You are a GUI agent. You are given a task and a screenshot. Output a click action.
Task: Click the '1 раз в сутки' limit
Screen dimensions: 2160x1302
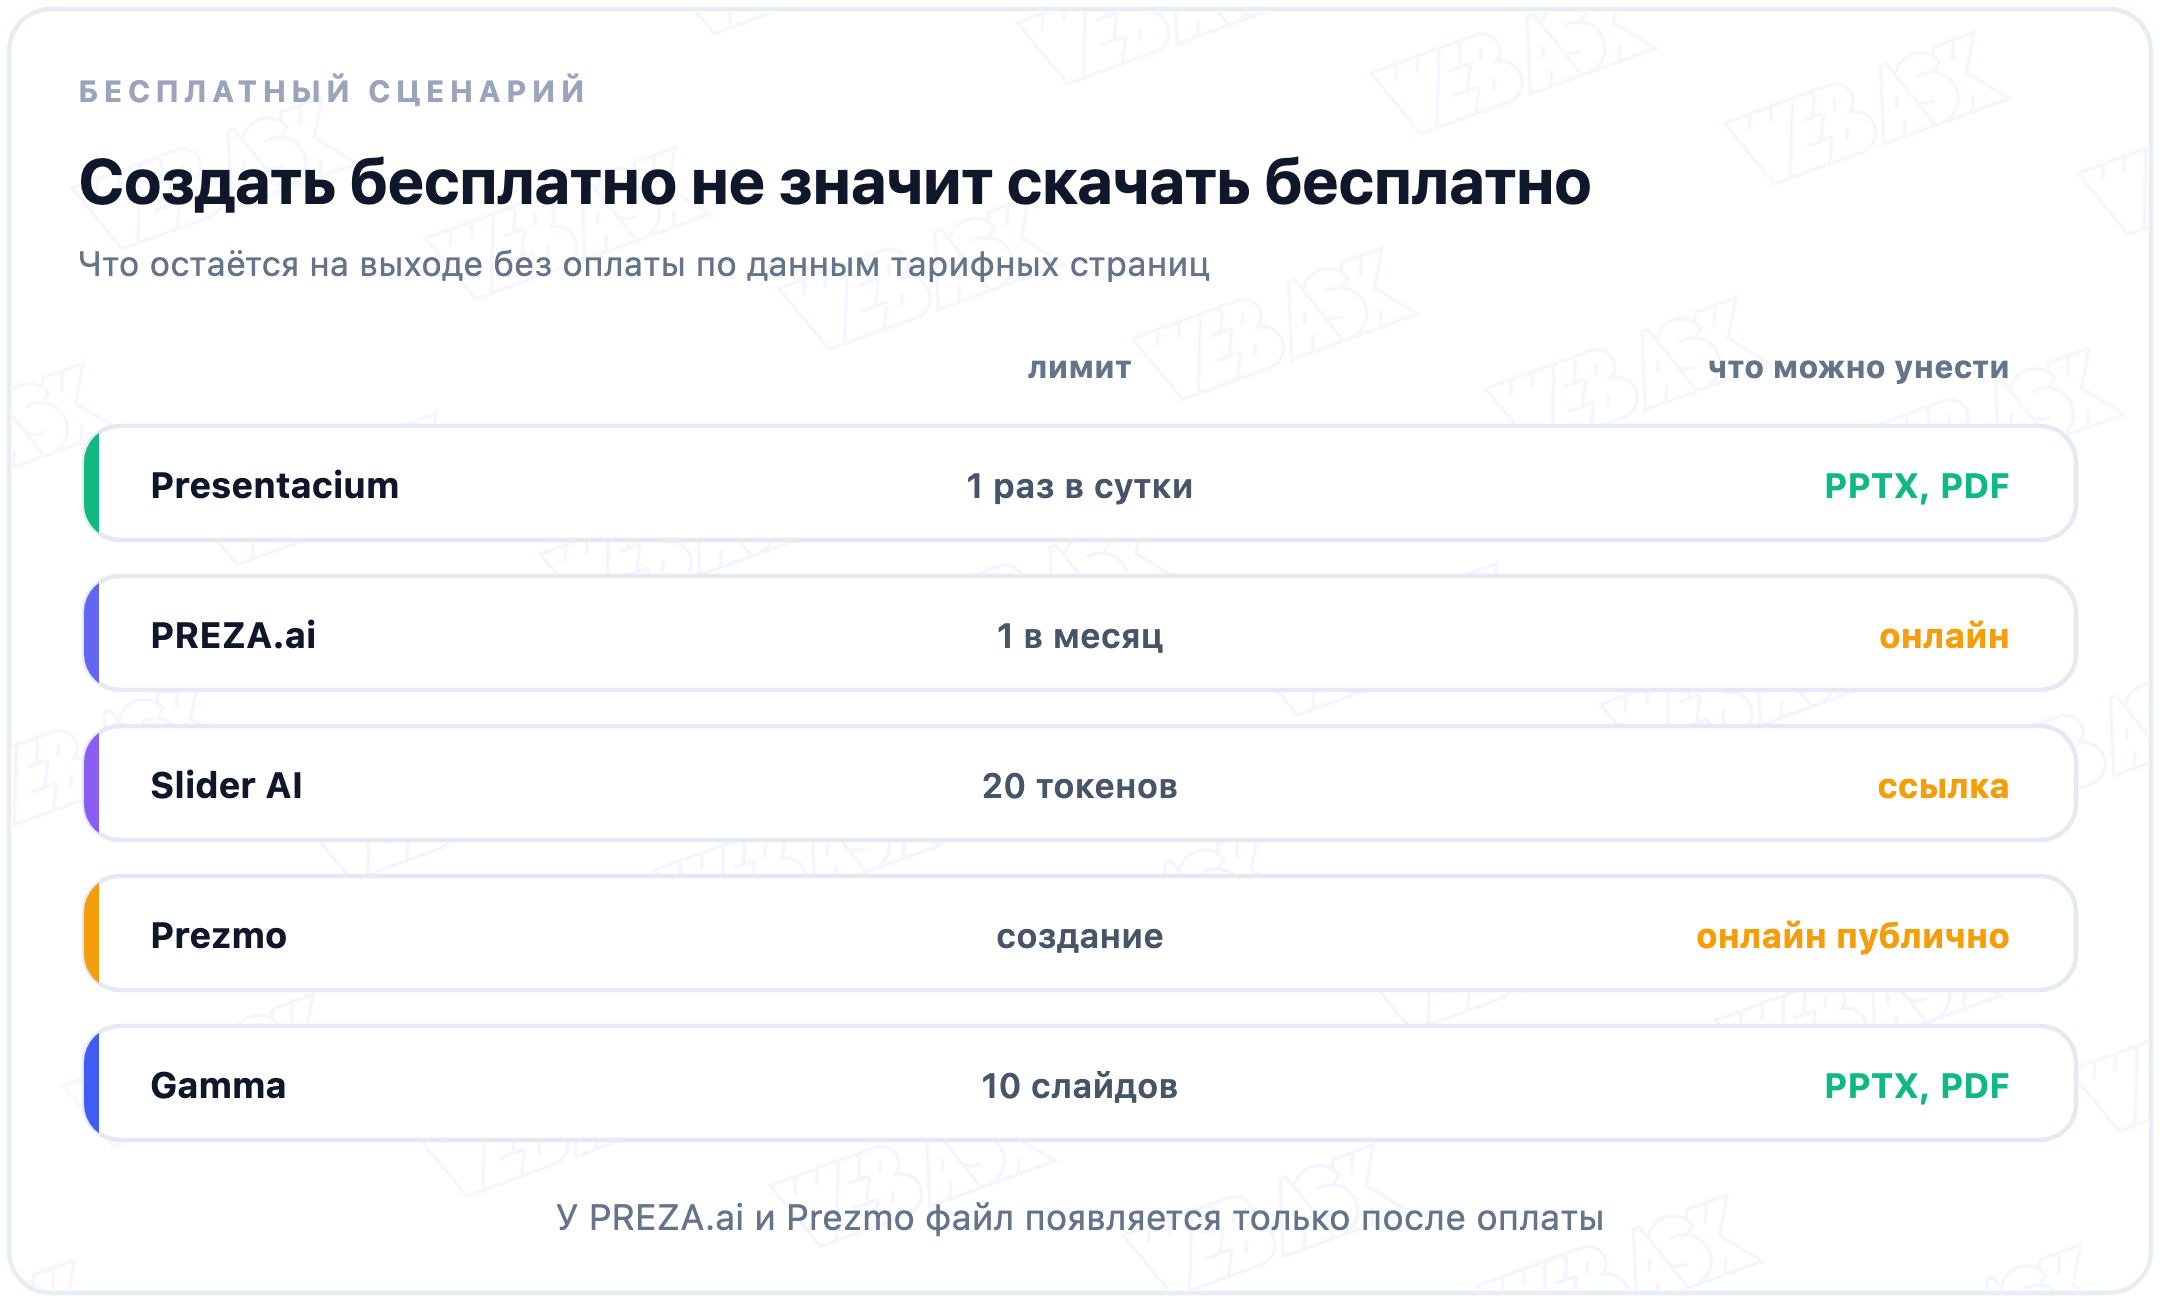(1079, 487)
